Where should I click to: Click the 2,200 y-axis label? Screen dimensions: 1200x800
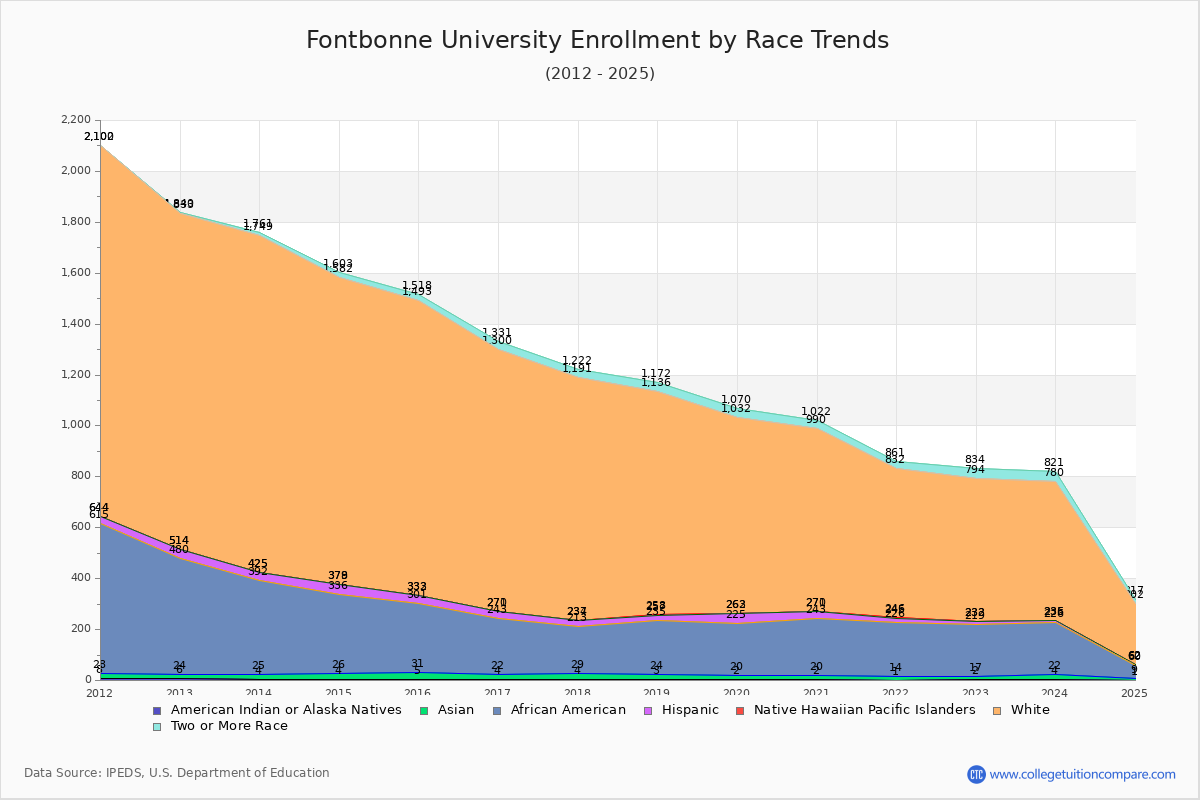(x=77, y=120)
